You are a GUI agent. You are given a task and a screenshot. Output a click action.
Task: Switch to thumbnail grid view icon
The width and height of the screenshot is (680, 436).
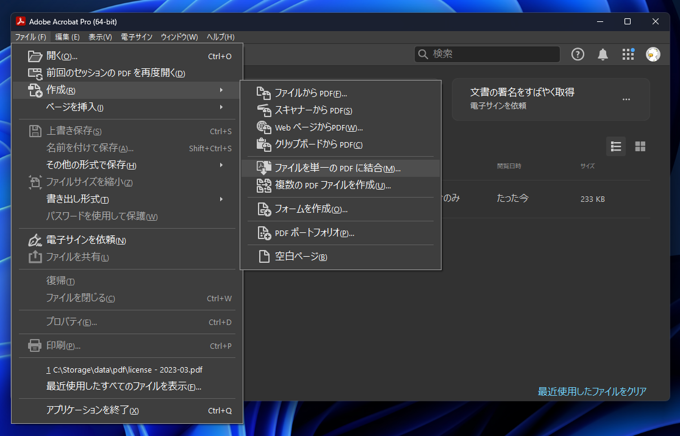tap(640, 147)
